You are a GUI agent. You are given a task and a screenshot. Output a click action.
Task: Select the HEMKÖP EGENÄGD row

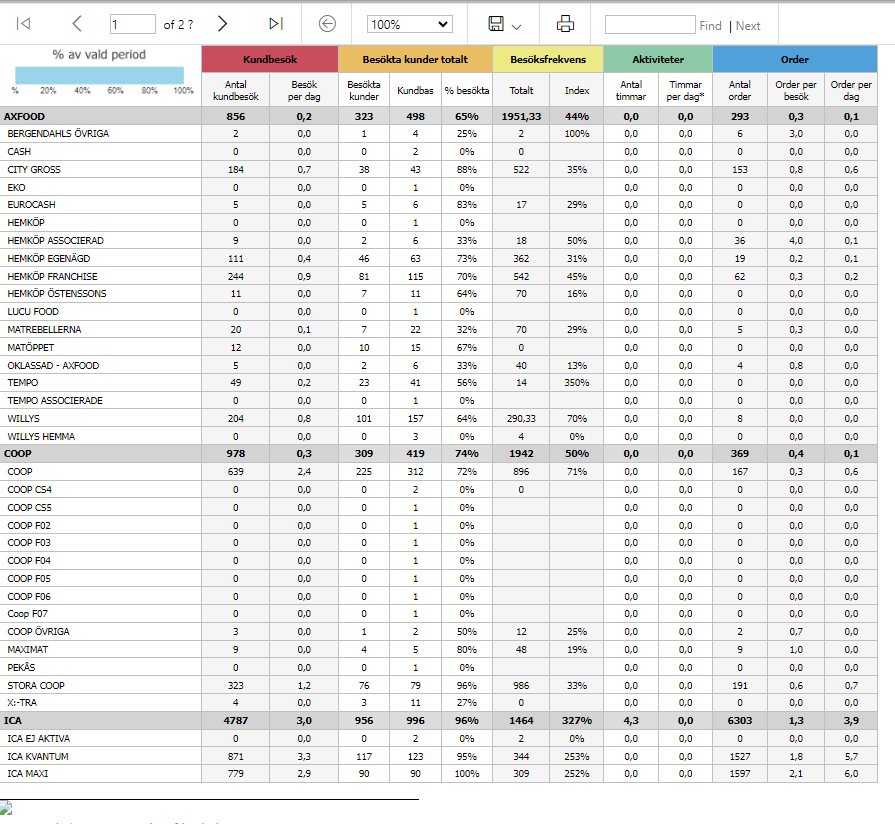pos(438,258)
